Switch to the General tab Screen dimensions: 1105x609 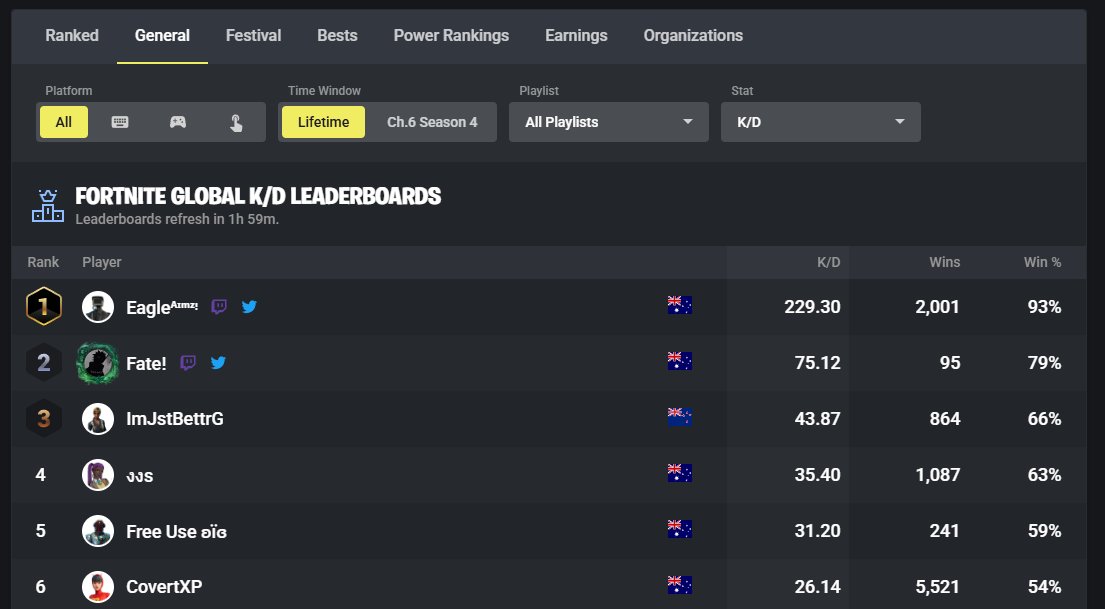[162, 35]
